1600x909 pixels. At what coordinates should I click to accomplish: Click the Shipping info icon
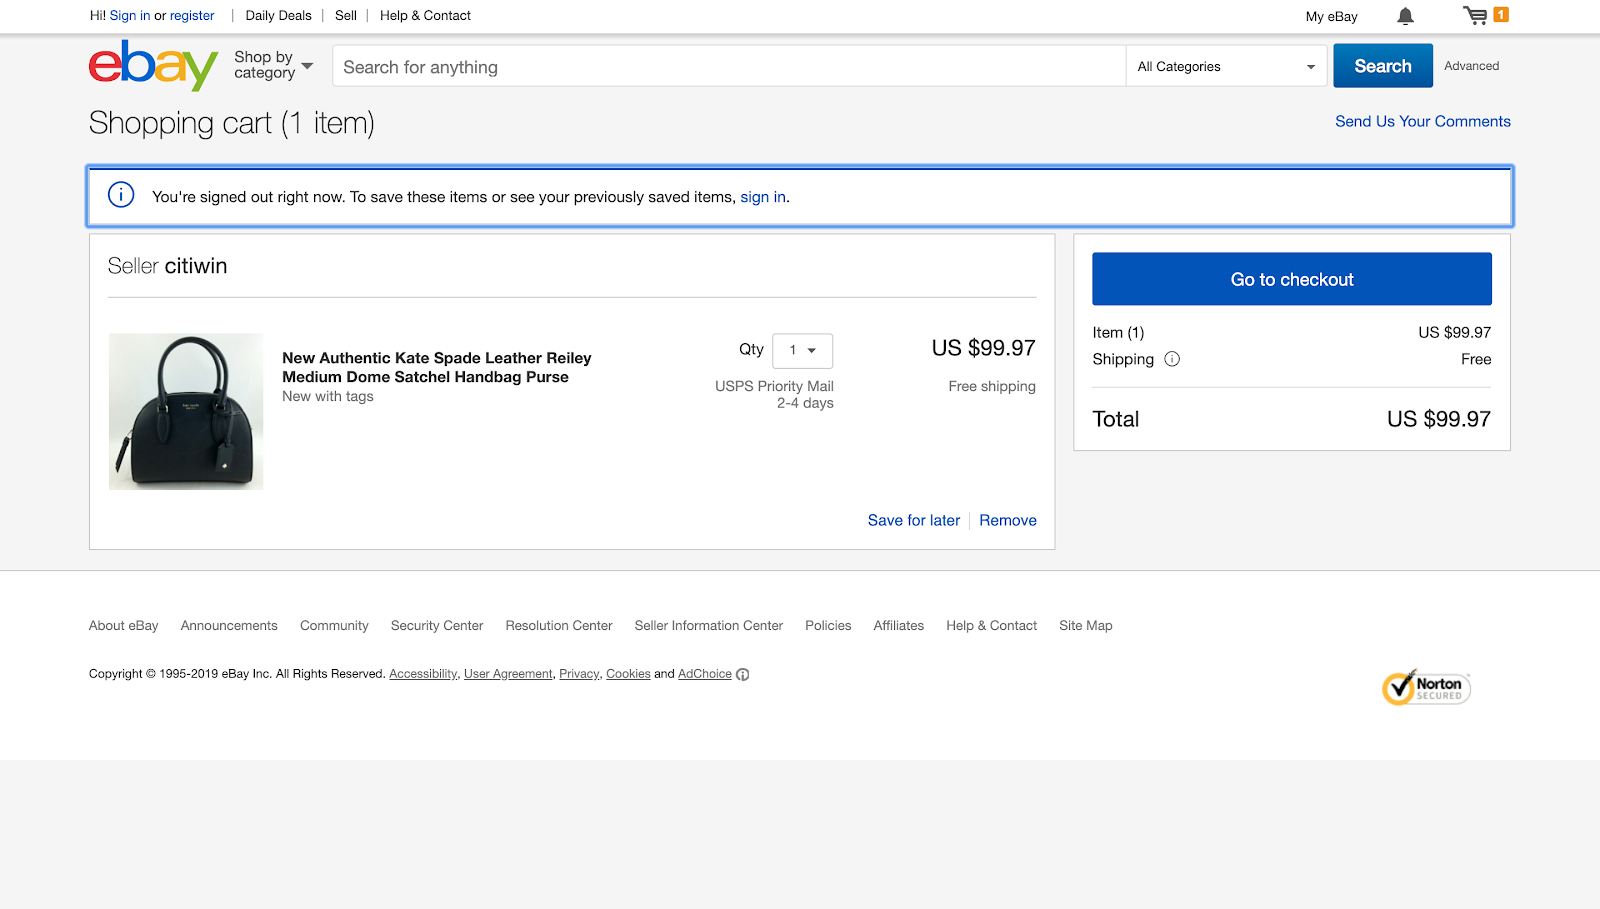(x=1172, y=359)
